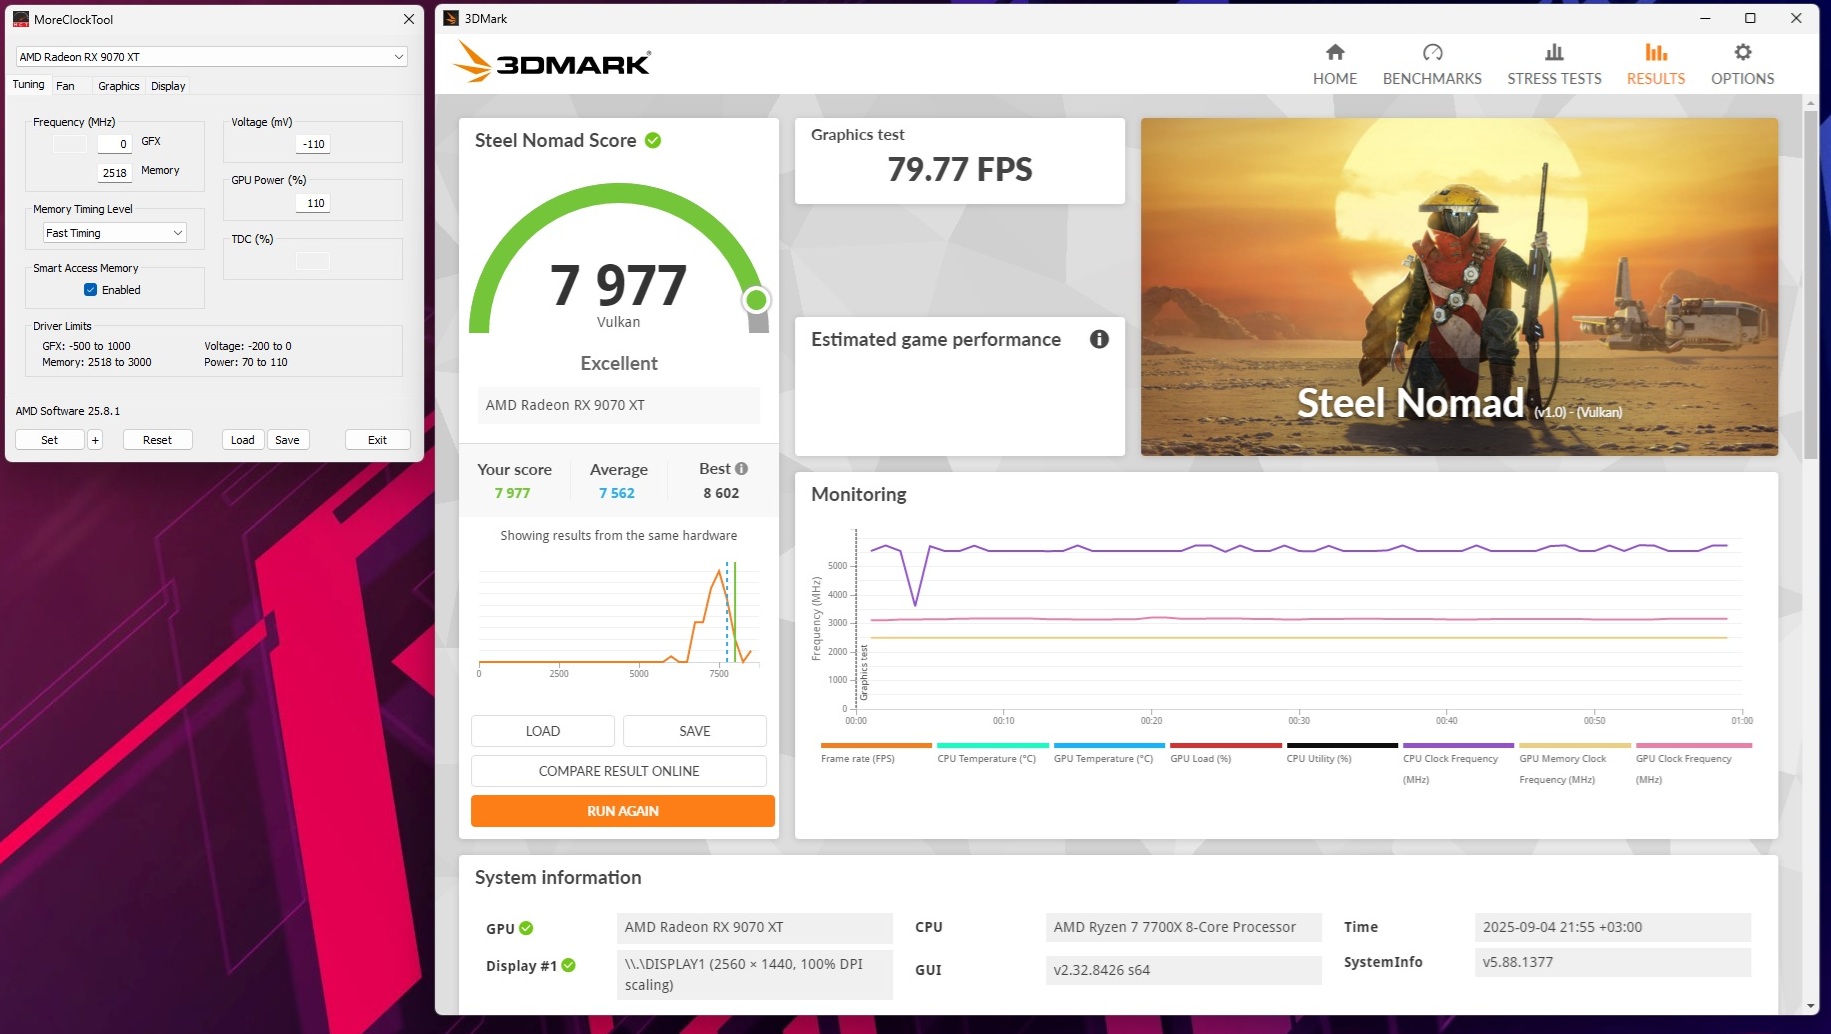Click the GPU Power (%) input field

coord(312,203)
